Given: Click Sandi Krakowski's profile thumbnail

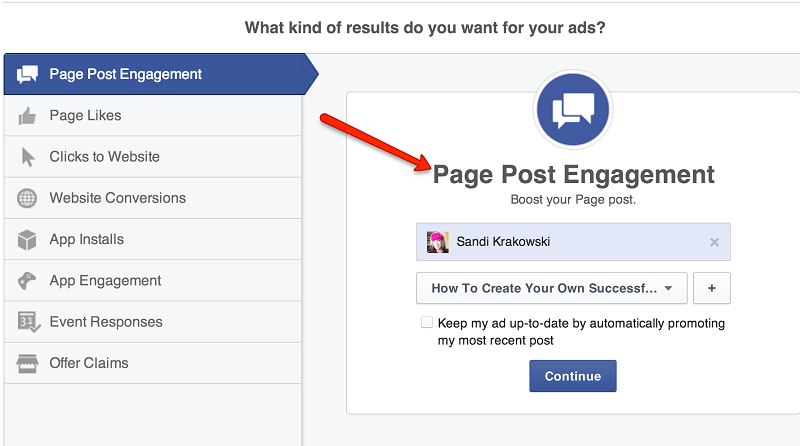Looking at the screenshot, I should (x=437, y=242).
